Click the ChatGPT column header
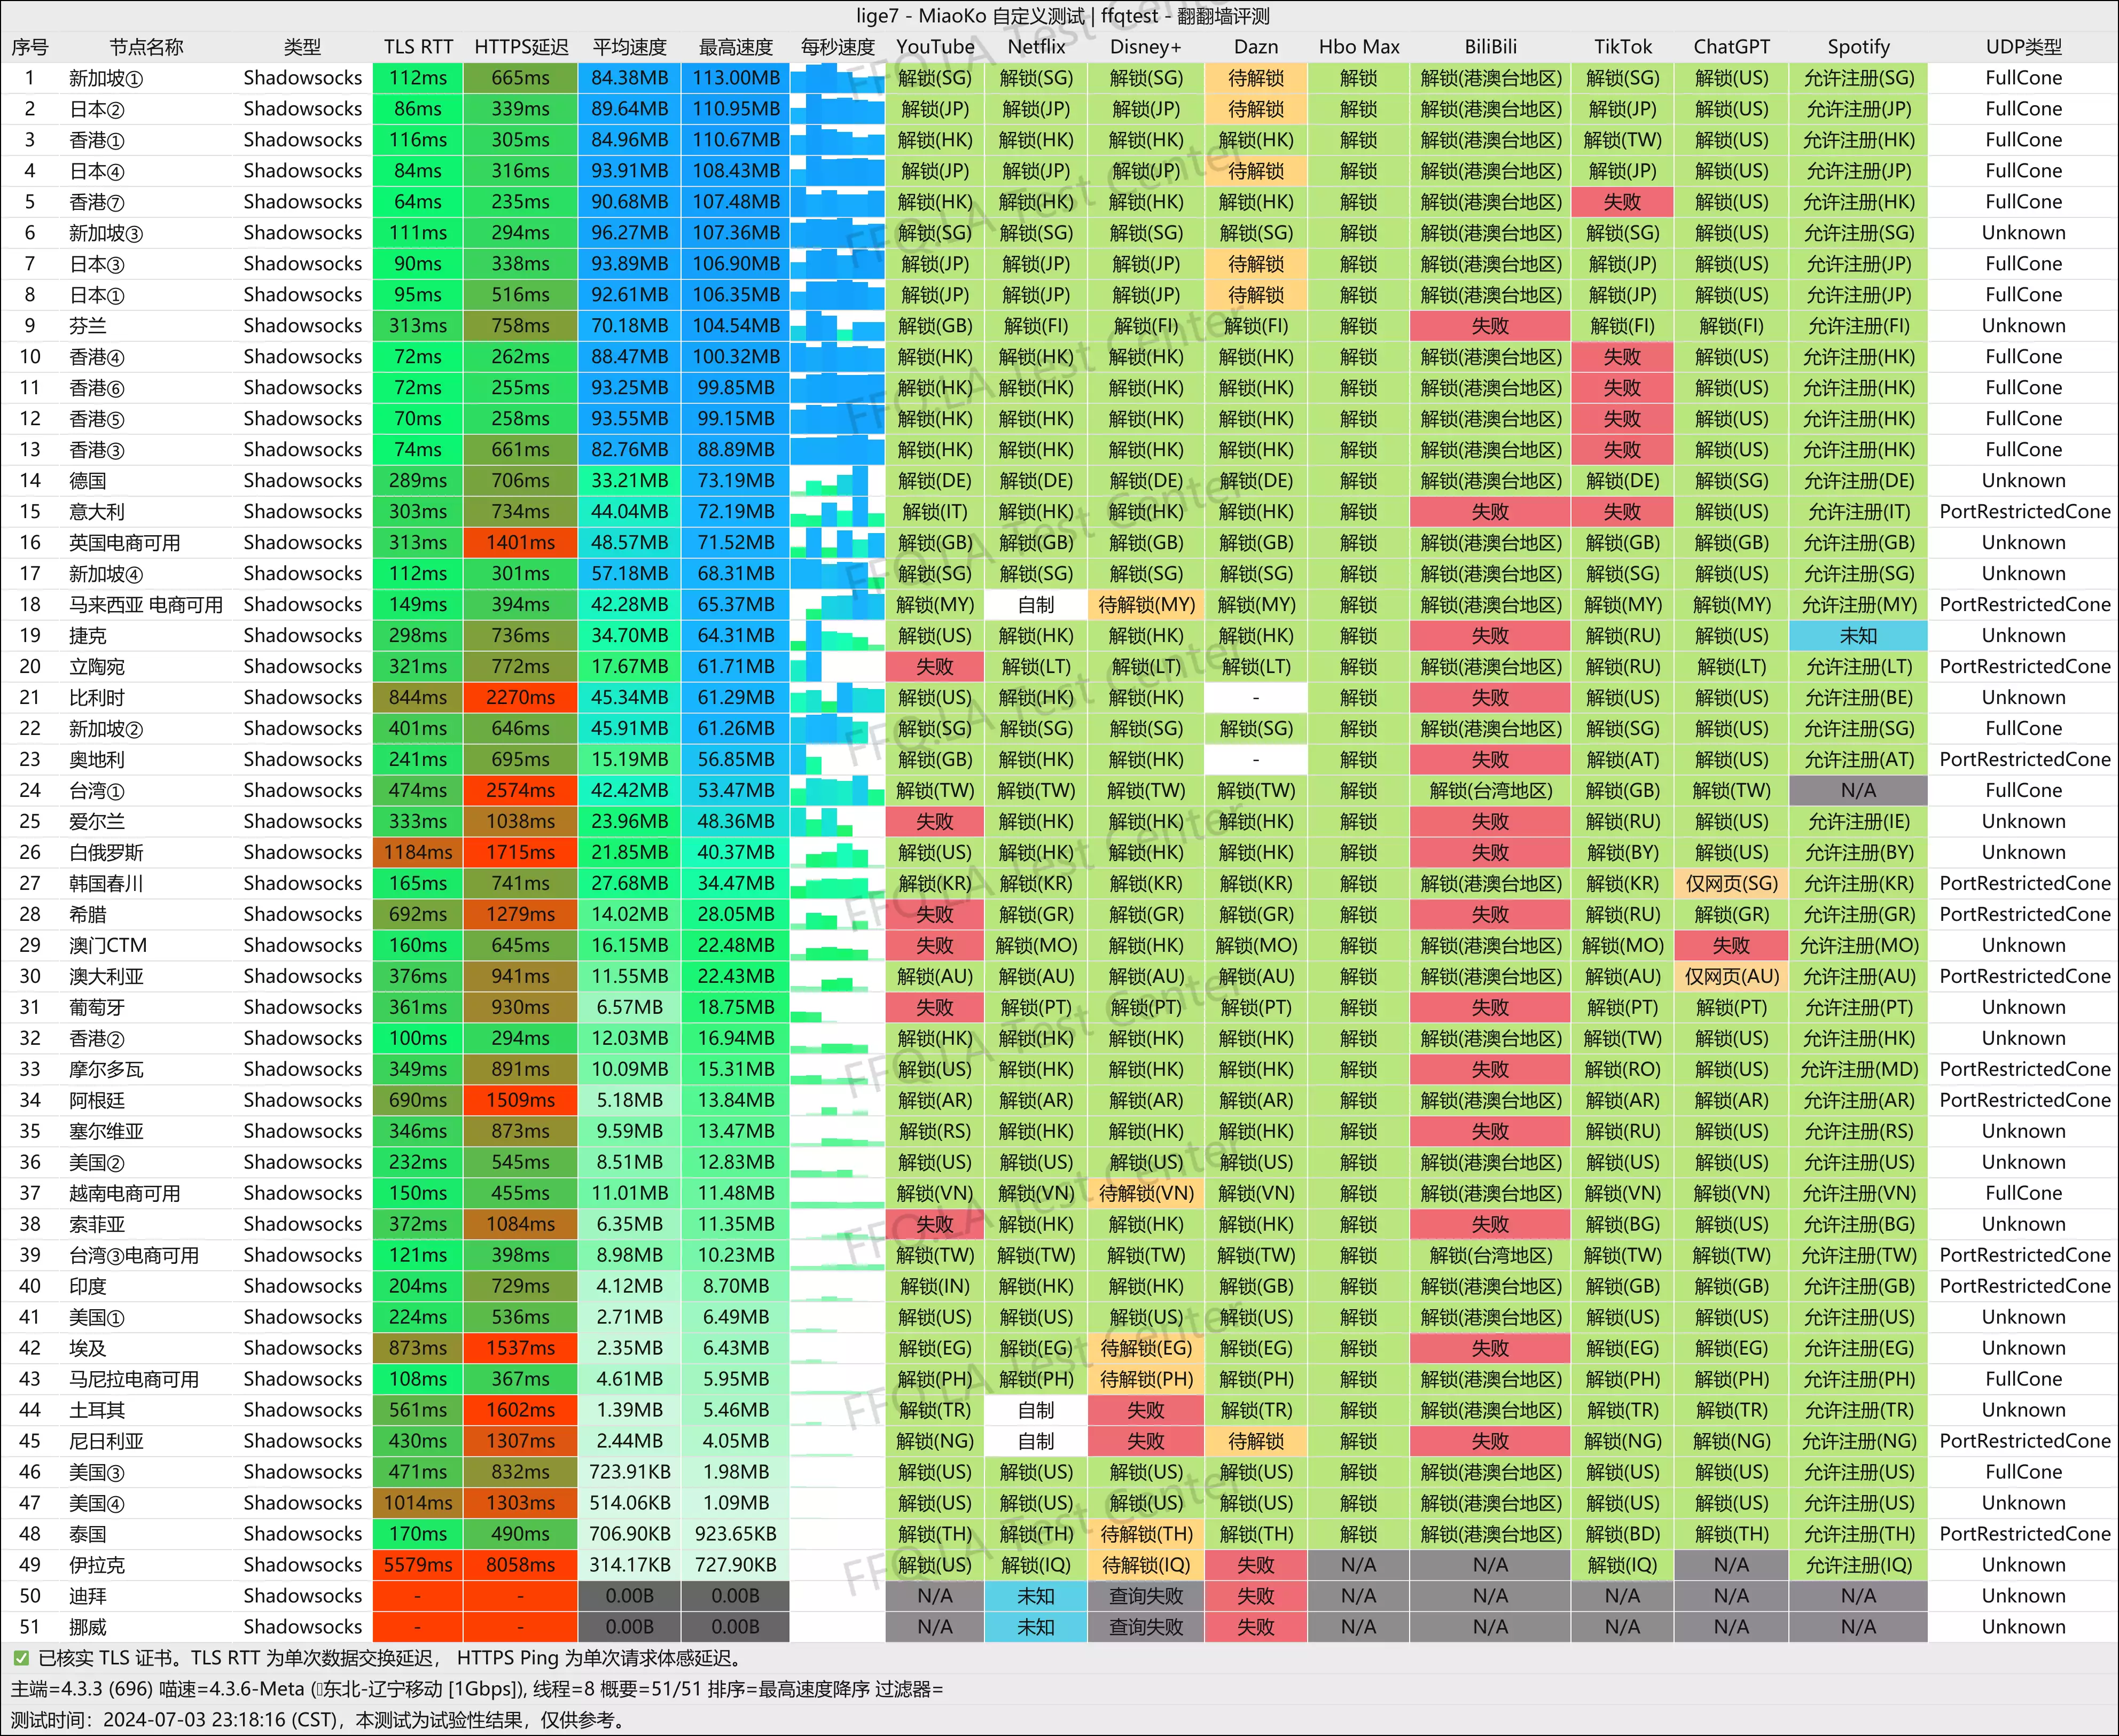The image size is (2119, 1736). pos(1731,47)
